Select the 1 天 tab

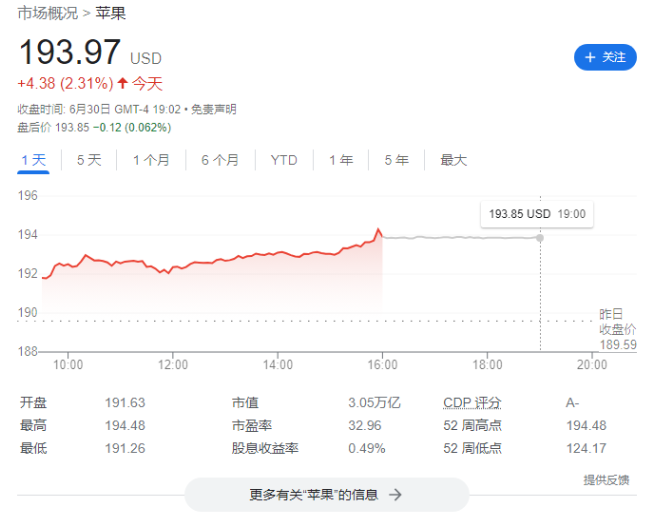point(33,160)
